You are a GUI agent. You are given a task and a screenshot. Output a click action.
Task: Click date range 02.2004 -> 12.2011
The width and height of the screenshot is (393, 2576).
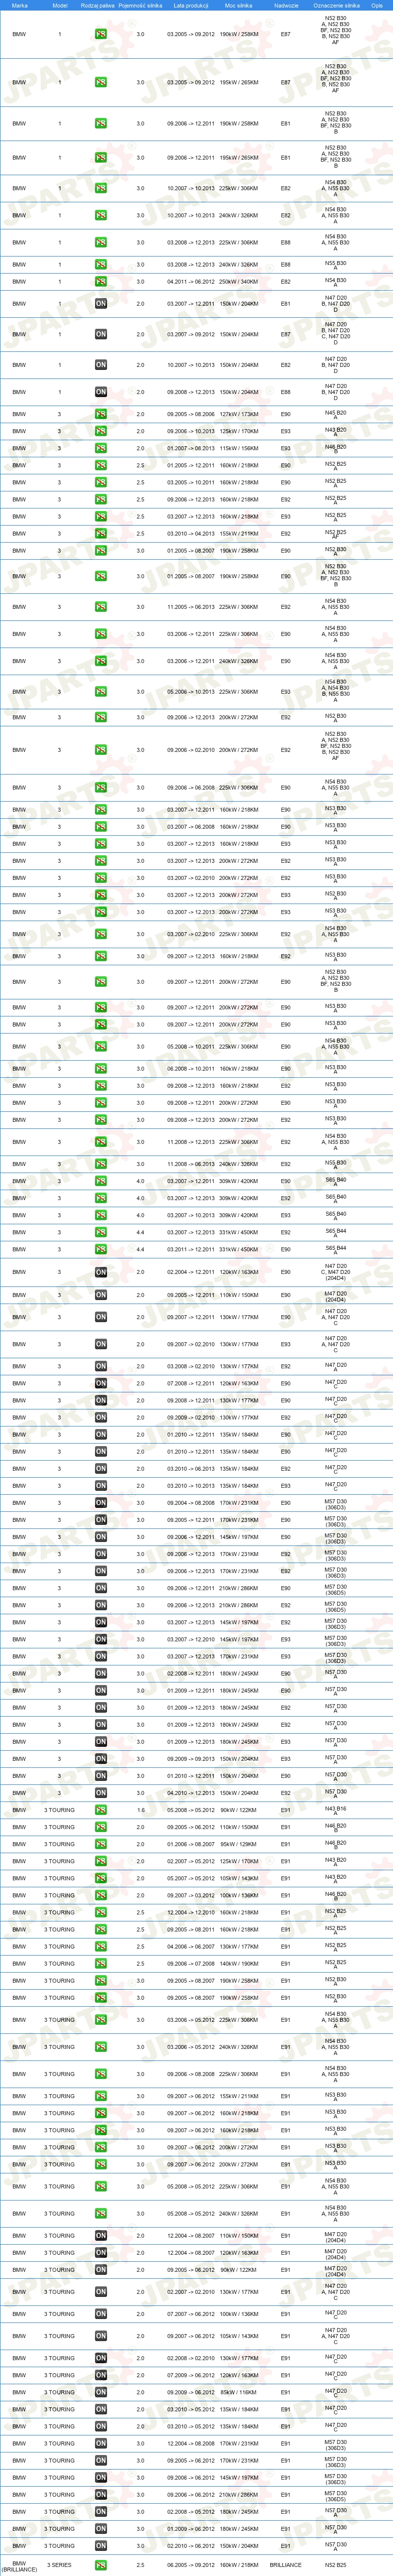[x=191, y=1272]
